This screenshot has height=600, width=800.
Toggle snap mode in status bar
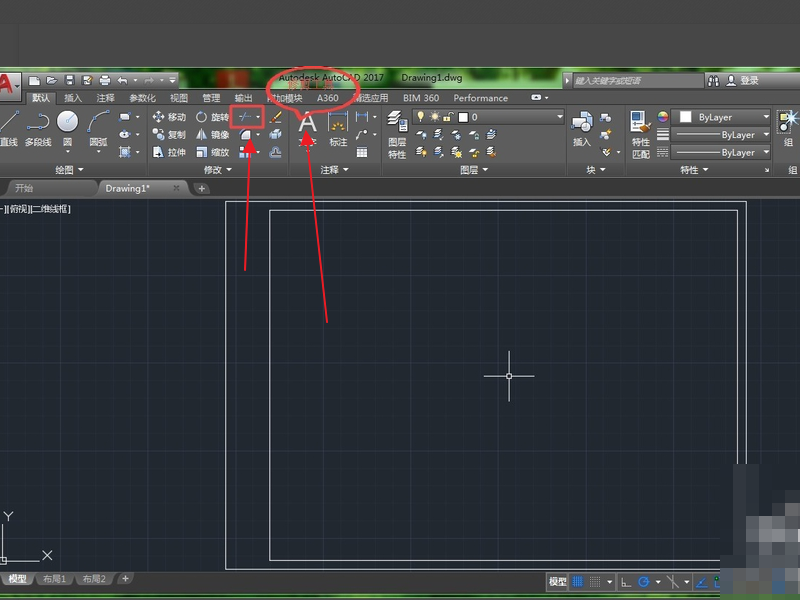click(x=595, y=582)
